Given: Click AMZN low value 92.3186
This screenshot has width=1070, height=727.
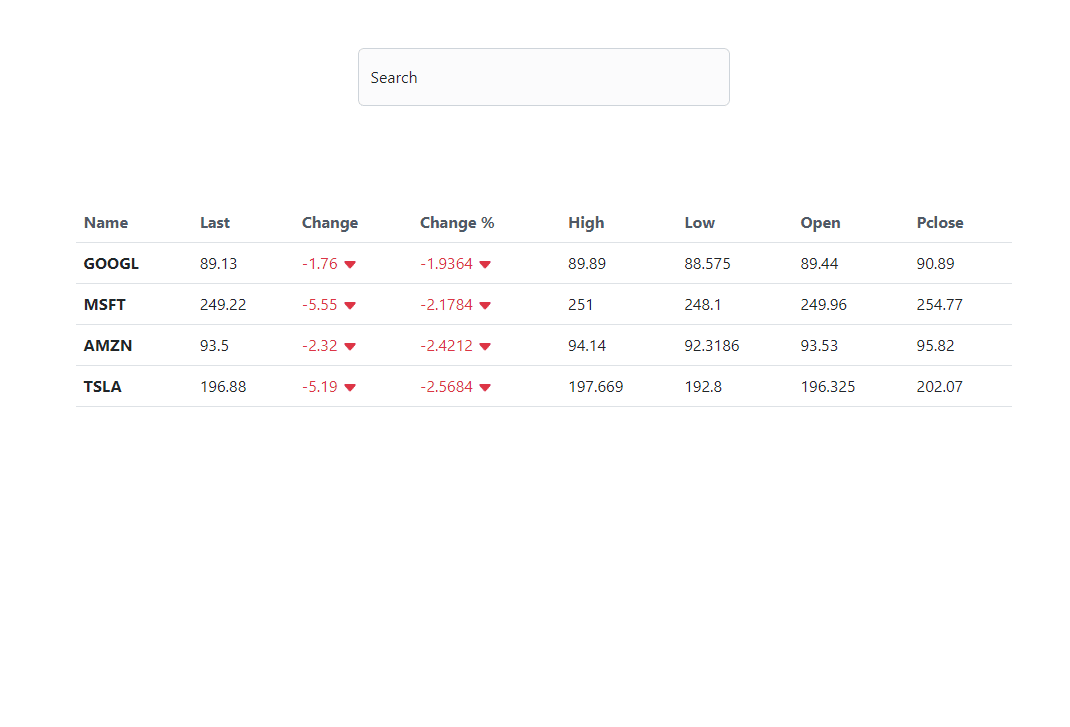Looking at the screenshot, I should [x=712, y=345].
